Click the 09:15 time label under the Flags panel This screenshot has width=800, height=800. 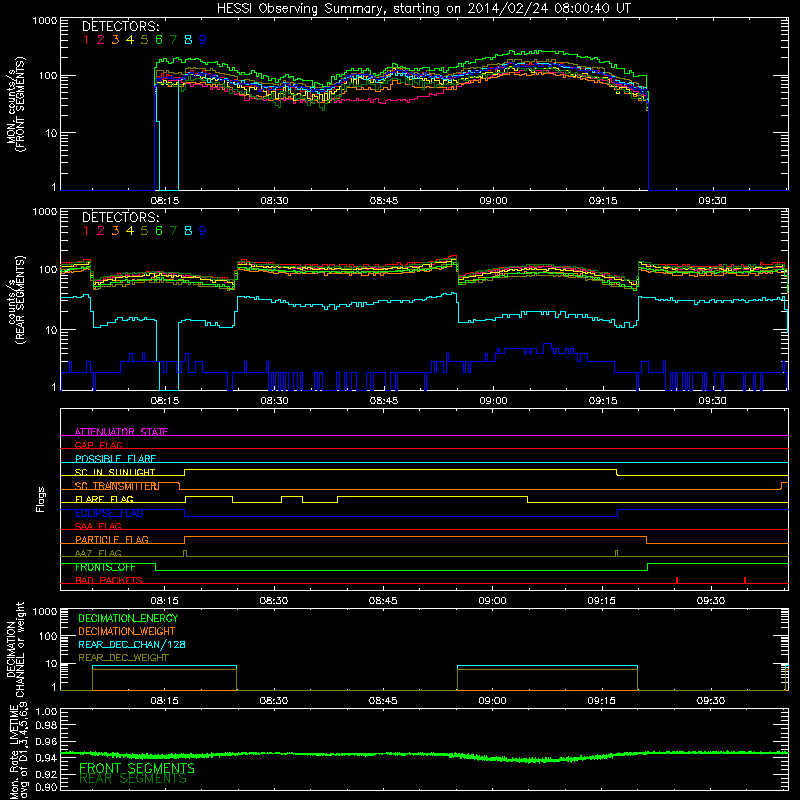click(602, 601)
